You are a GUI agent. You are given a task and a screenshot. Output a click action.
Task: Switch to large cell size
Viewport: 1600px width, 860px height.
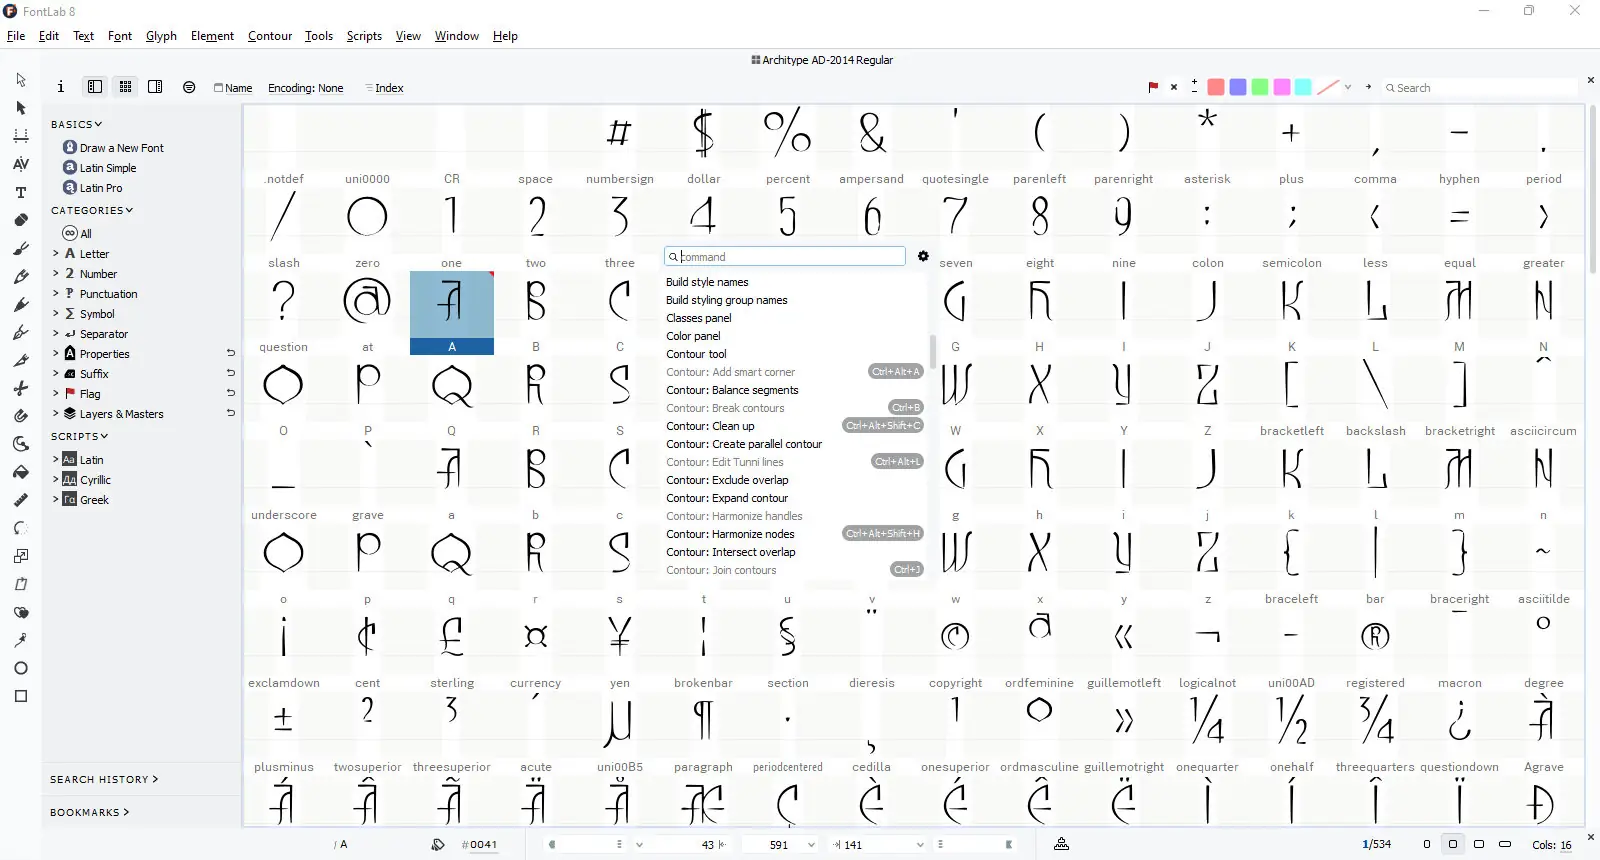click(1479, 844)
